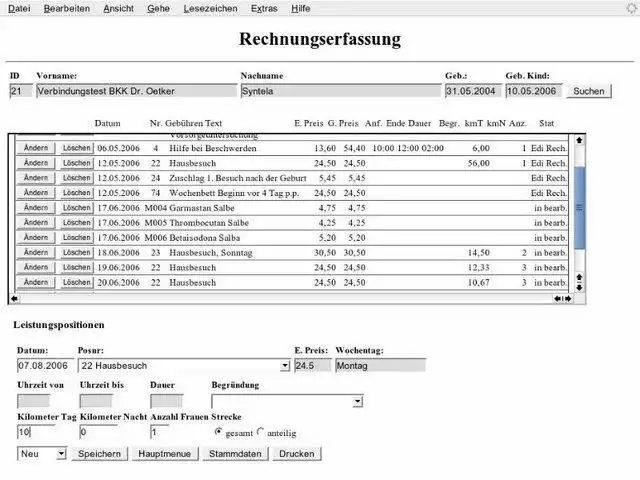640x480 pixels.
Task: Click the Wochentag field showing Montag
Action: click(x=380, y=365)
